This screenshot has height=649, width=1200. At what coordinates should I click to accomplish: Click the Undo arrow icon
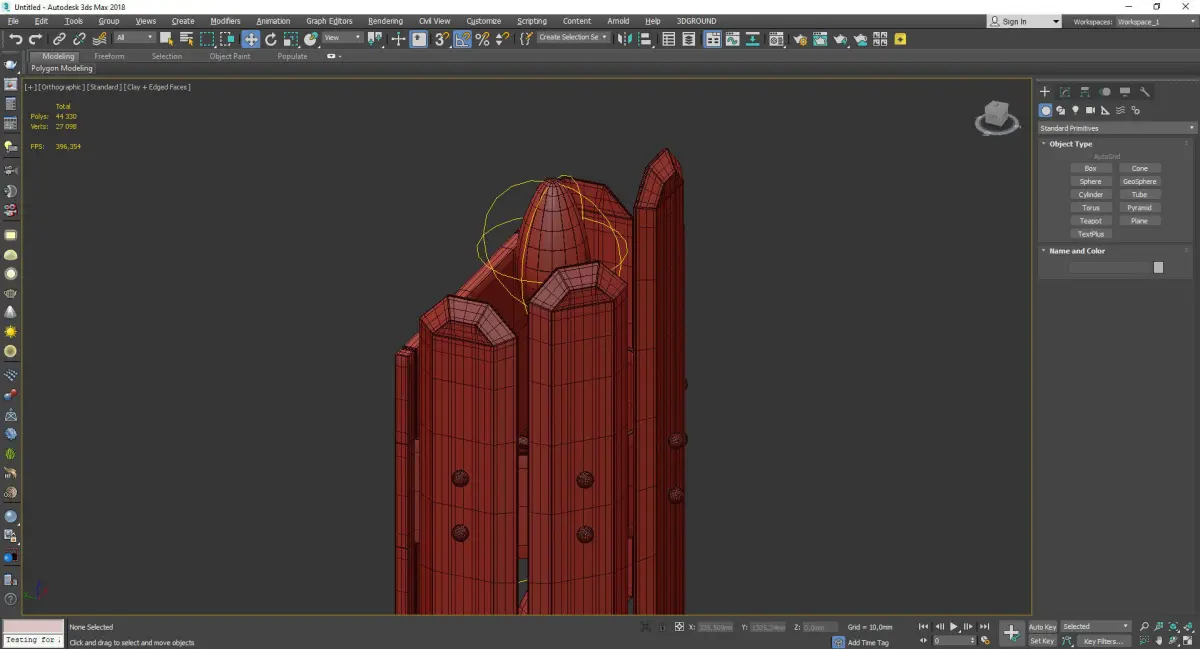[15, 39]
